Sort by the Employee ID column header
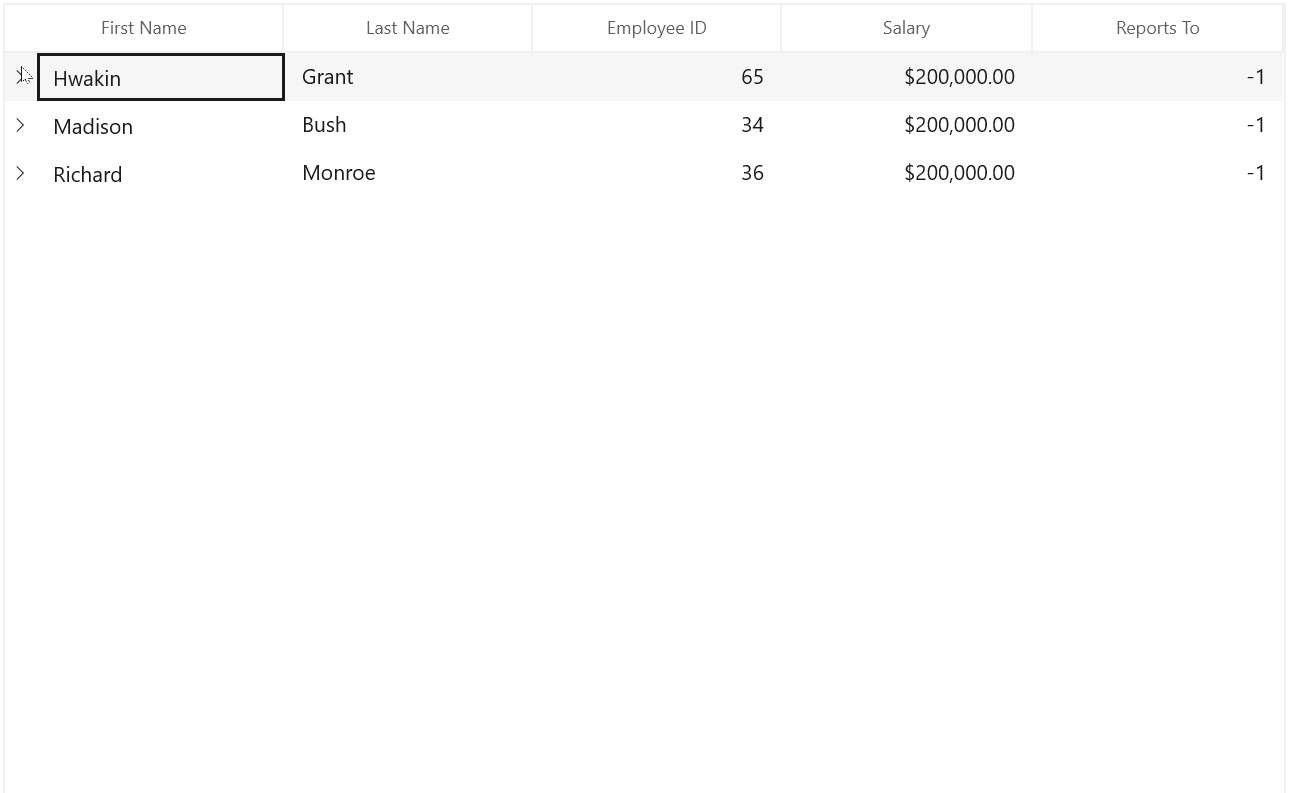Screen dimensions: 1290x793 pos(656,27)
